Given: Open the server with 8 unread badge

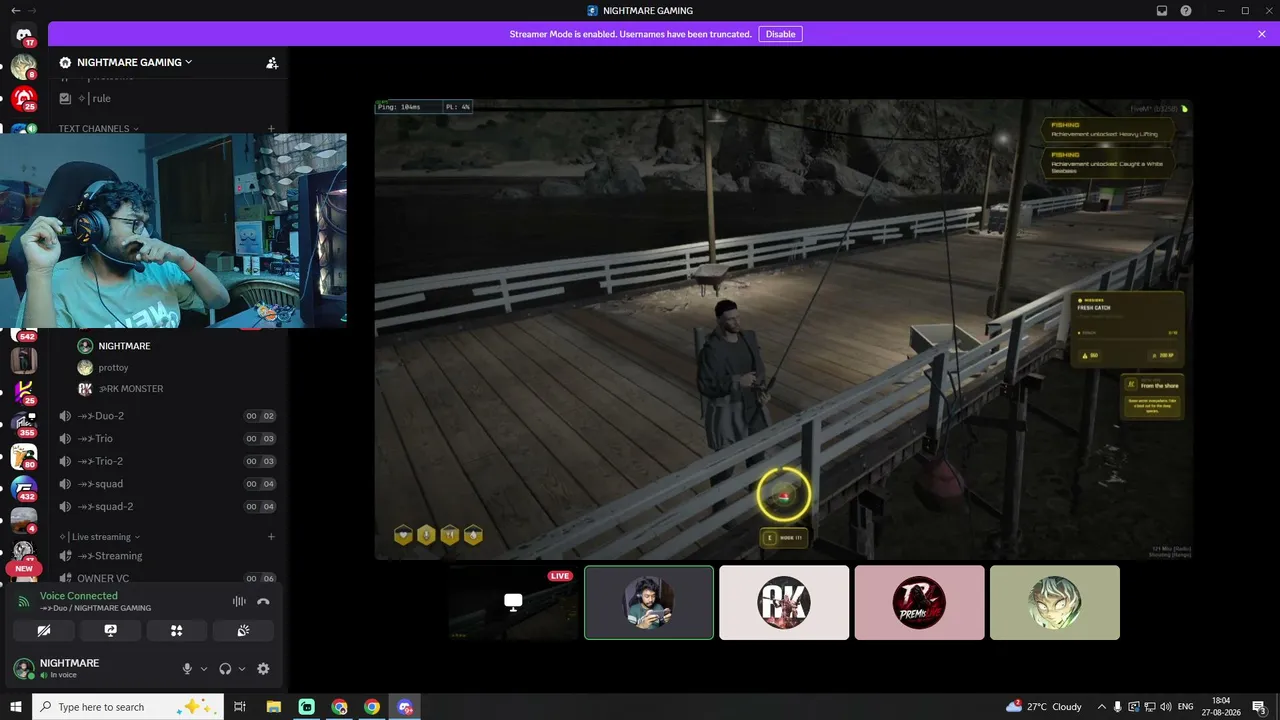Looking at the screenshot, I should point(24,67).
